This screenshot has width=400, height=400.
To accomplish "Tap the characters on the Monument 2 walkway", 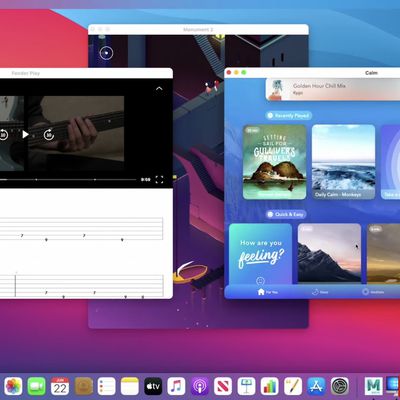I will click(212, 87).
